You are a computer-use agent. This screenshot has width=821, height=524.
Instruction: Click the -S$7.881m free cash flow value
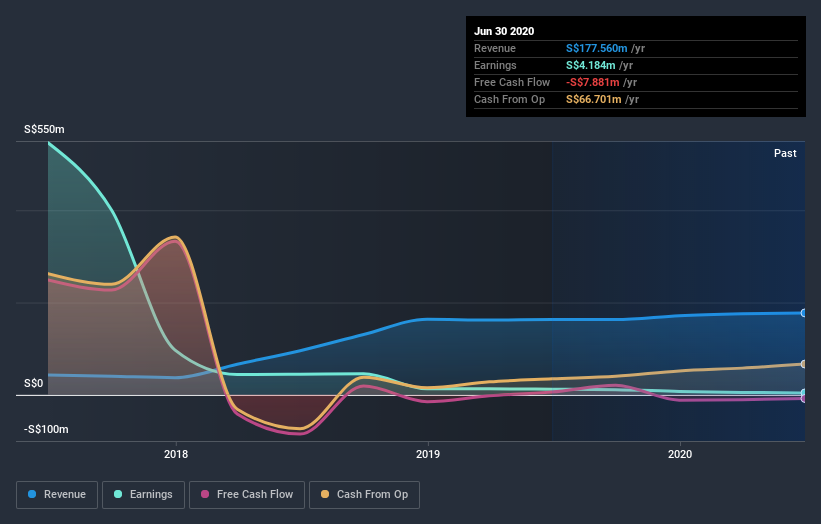coord(593,82)
